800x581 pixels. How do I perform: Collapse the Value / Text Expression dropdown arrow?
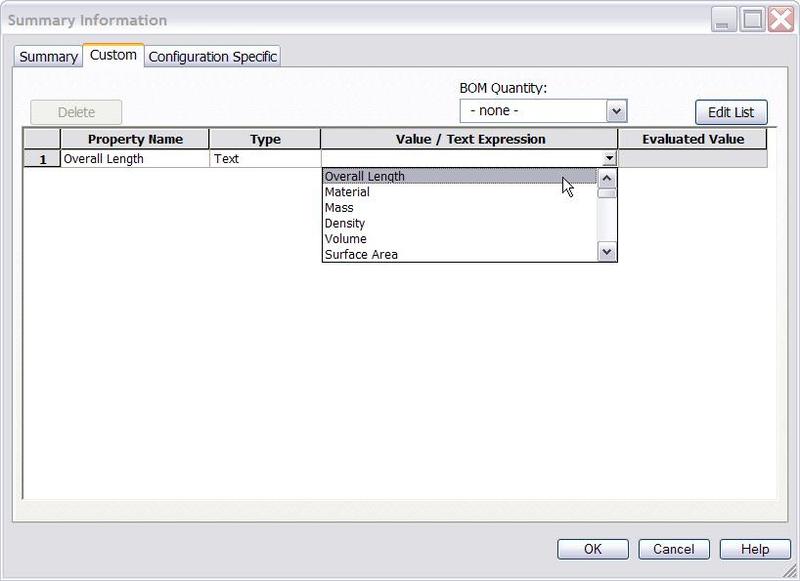(609, 159)
